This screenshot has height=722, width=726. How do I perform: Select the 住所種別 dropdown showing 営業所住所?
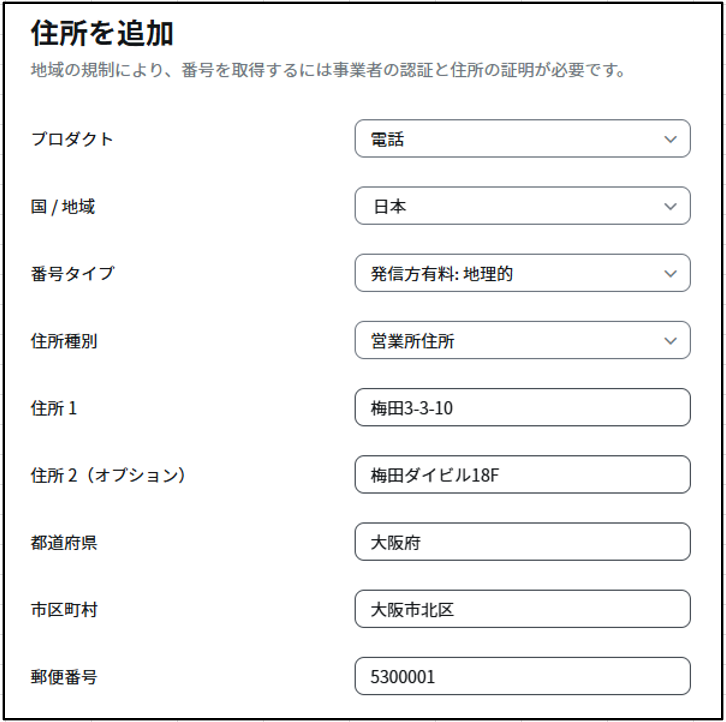522,340
